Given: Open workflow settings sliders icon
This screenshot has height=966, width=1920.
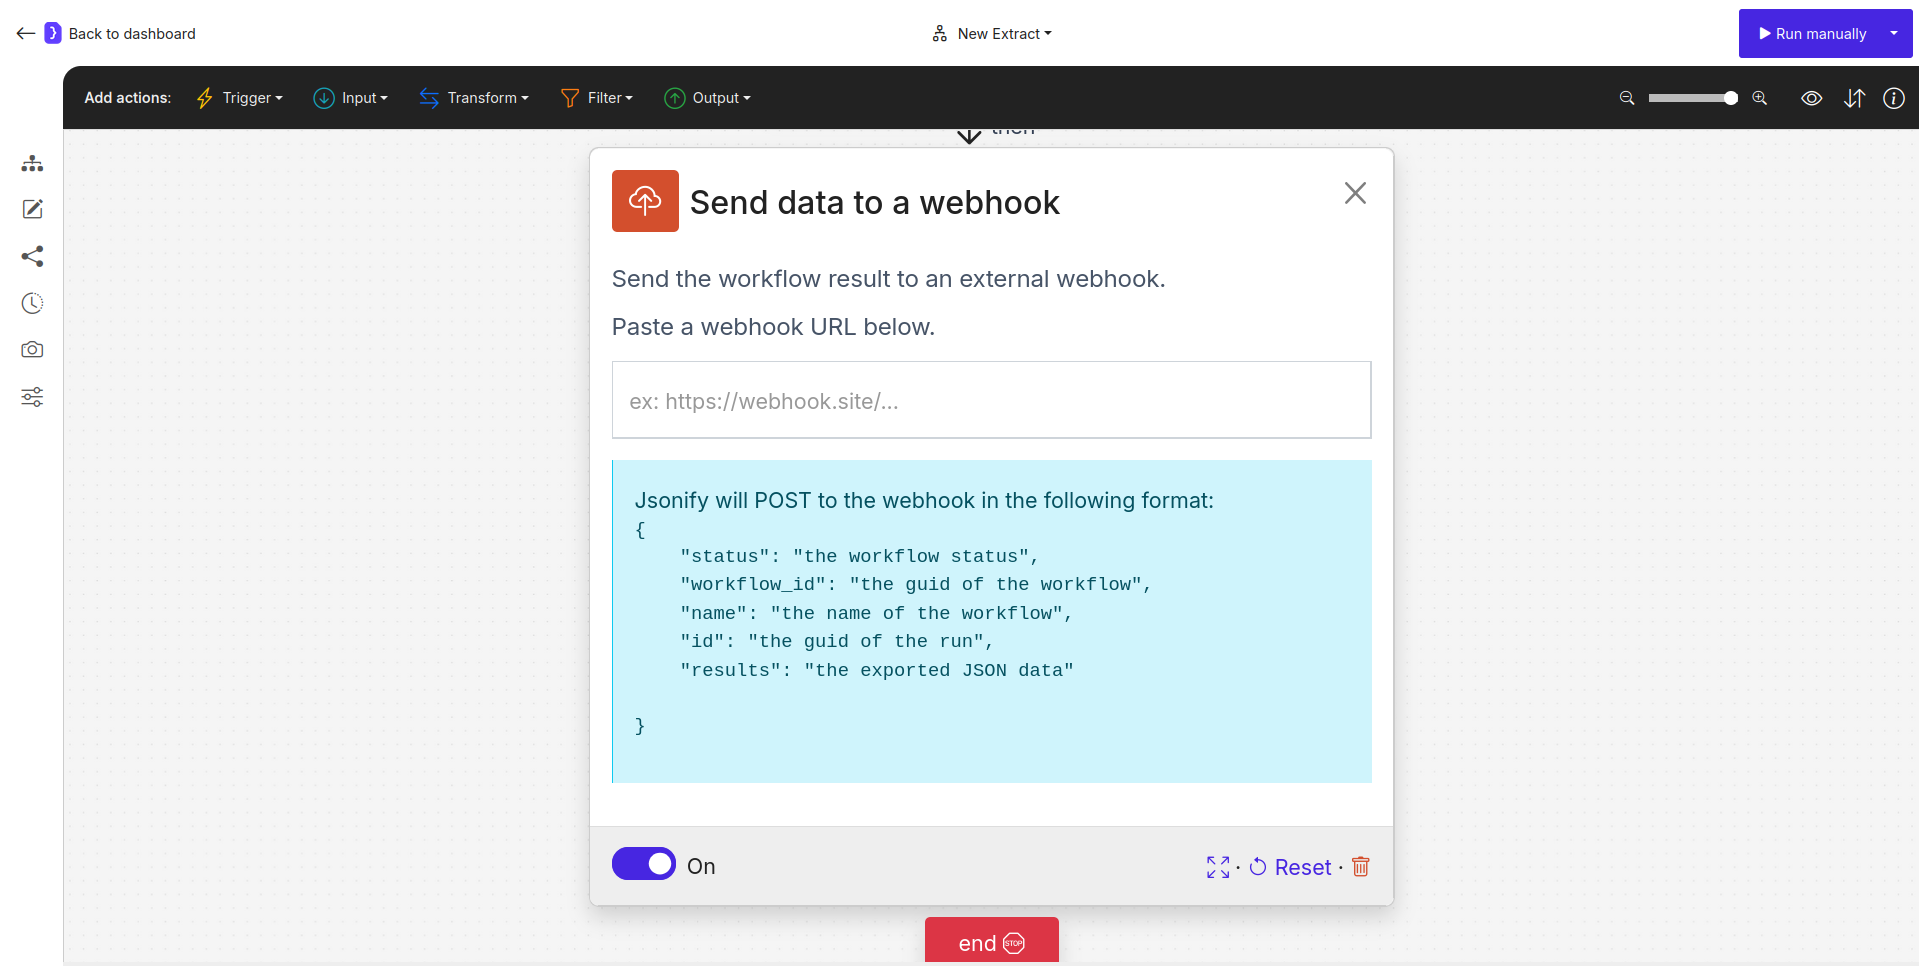Looking at the screenshot, I should [x=32, y=397].
